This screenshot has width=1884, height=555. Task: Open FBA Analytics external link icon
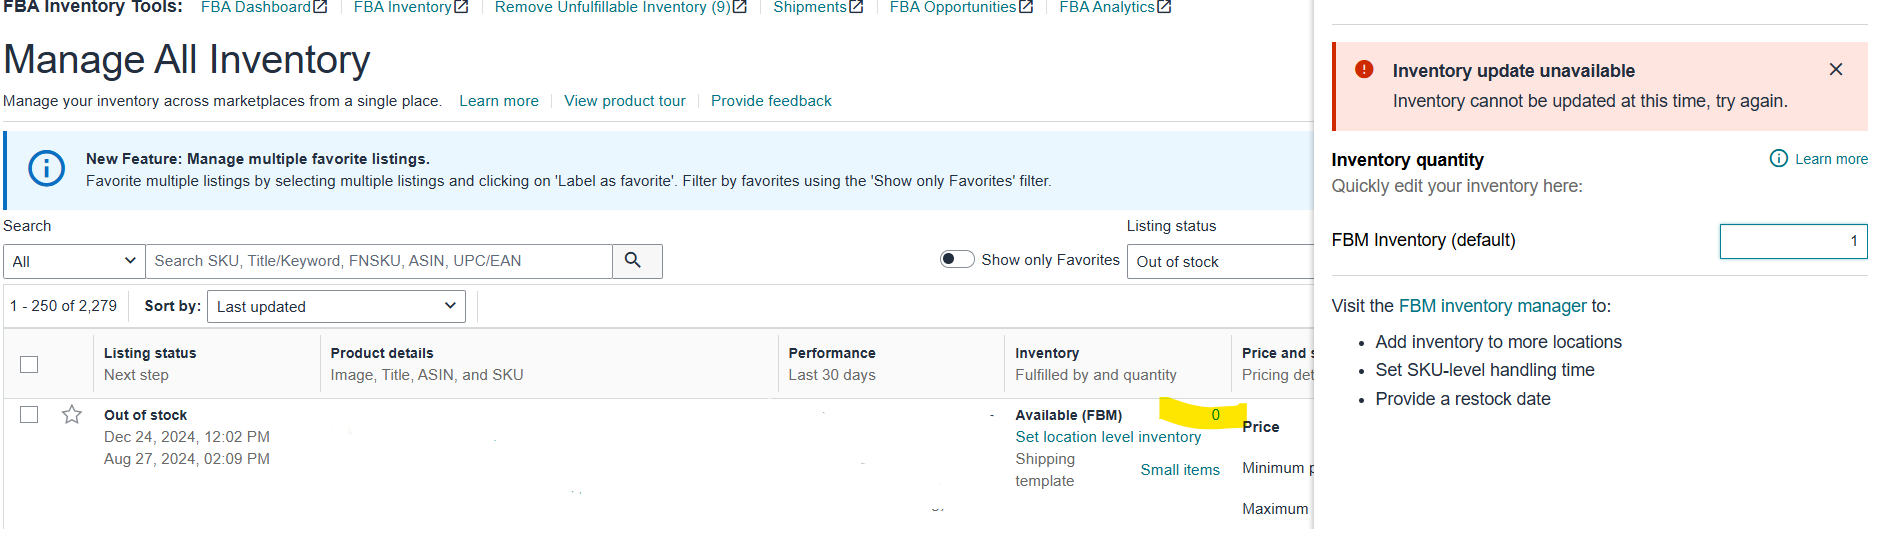(x=1164, y=7)
